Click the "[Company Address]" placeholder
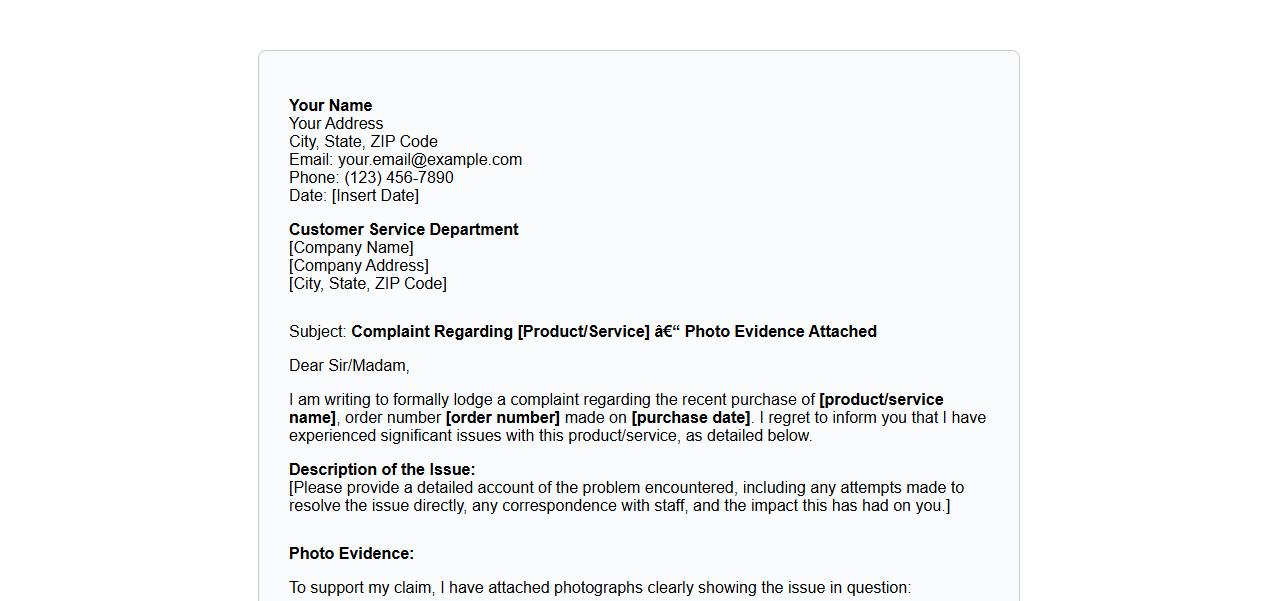Viewport: 1278px width, 601px height. tap(358, 266)
